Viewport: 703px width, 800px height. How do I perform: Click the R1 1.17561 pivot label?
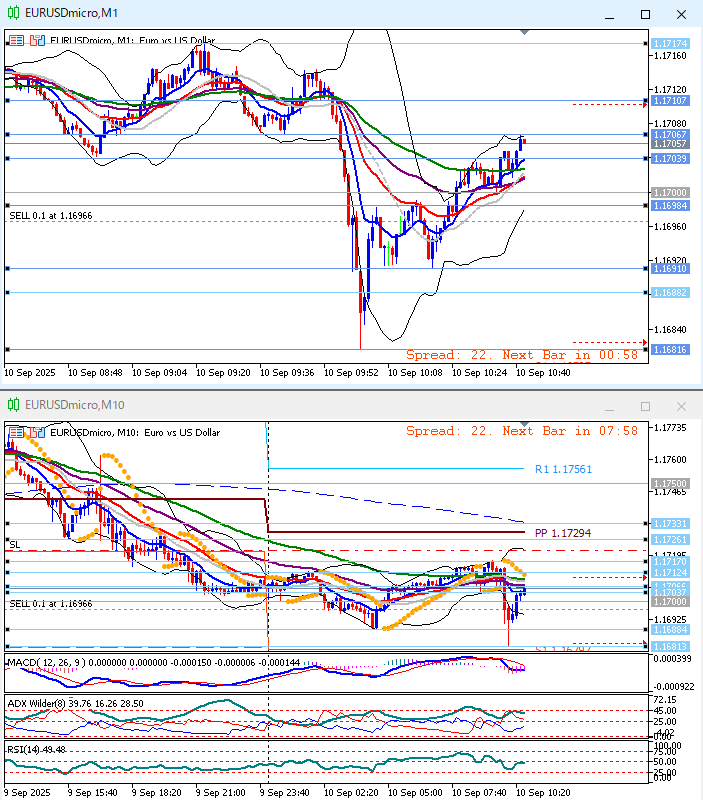[562, 468]
